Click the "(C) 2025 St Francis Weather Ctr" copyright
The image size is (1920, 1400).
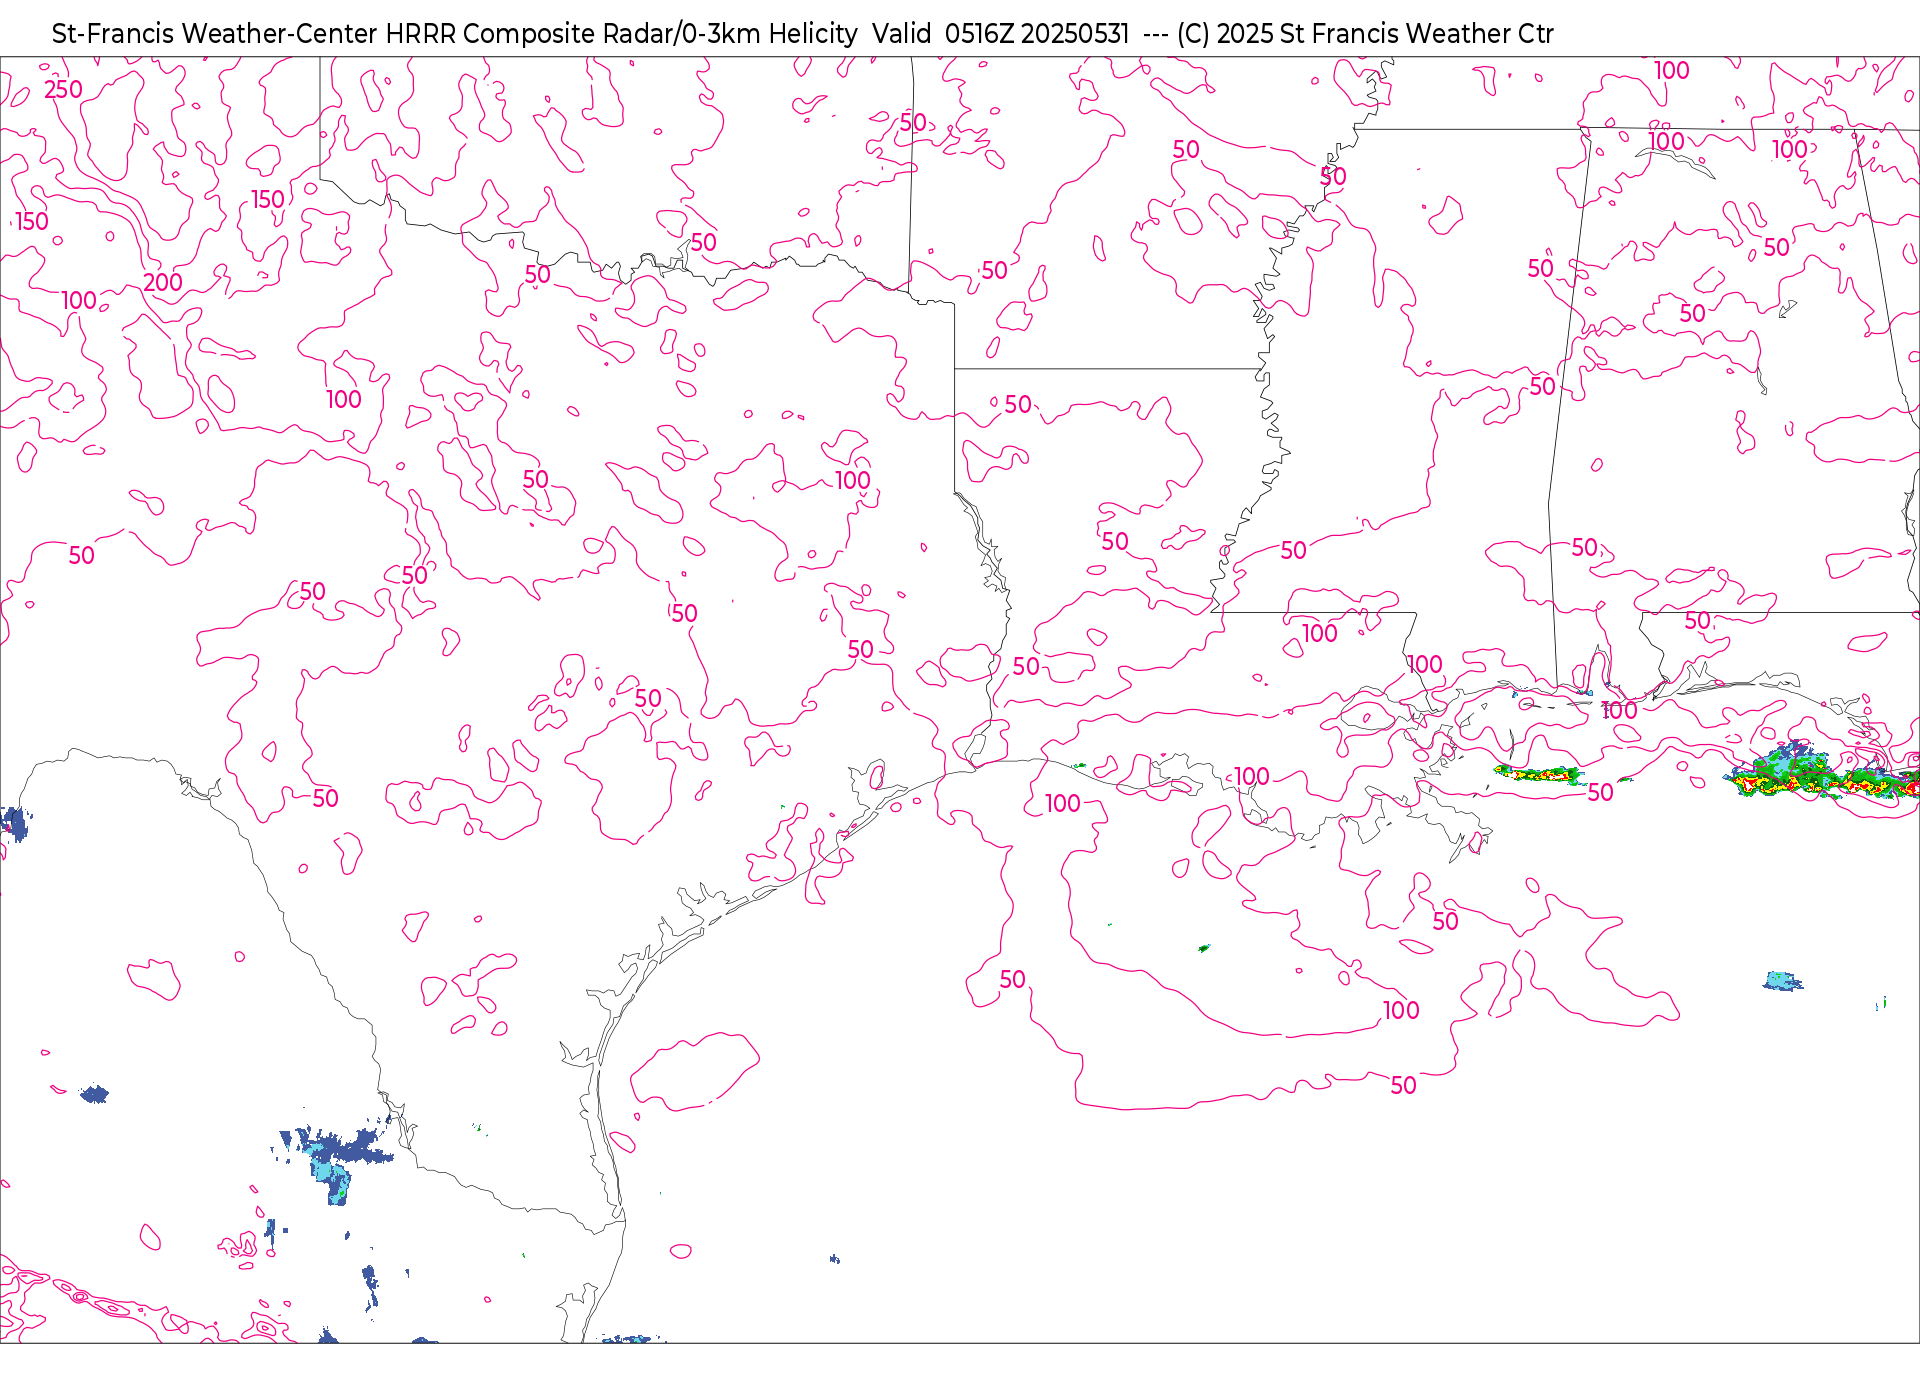[1365, 34]
